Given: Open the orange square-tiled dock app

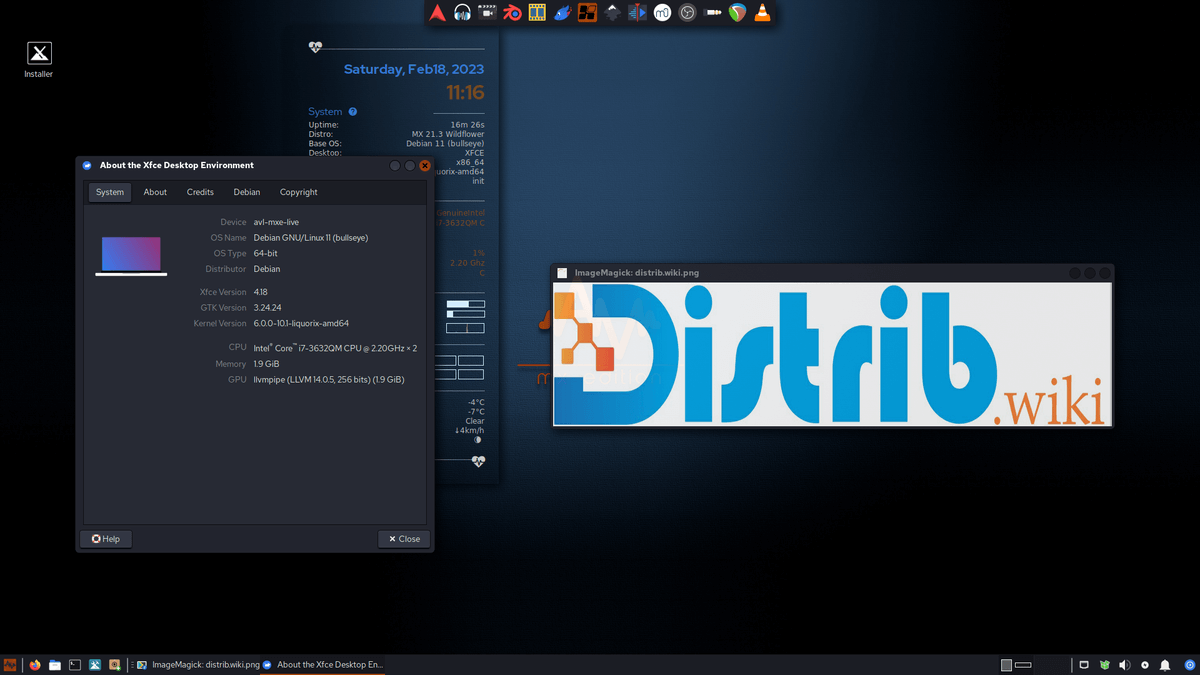Looking at the screenshot, I should click(587, 13).
